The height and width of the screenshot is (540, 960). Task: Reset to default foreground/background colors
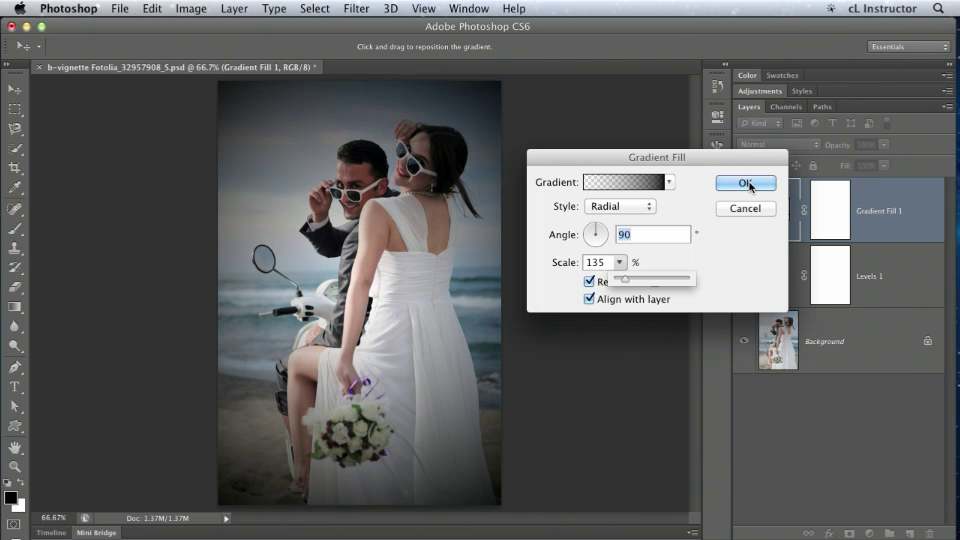7,482
